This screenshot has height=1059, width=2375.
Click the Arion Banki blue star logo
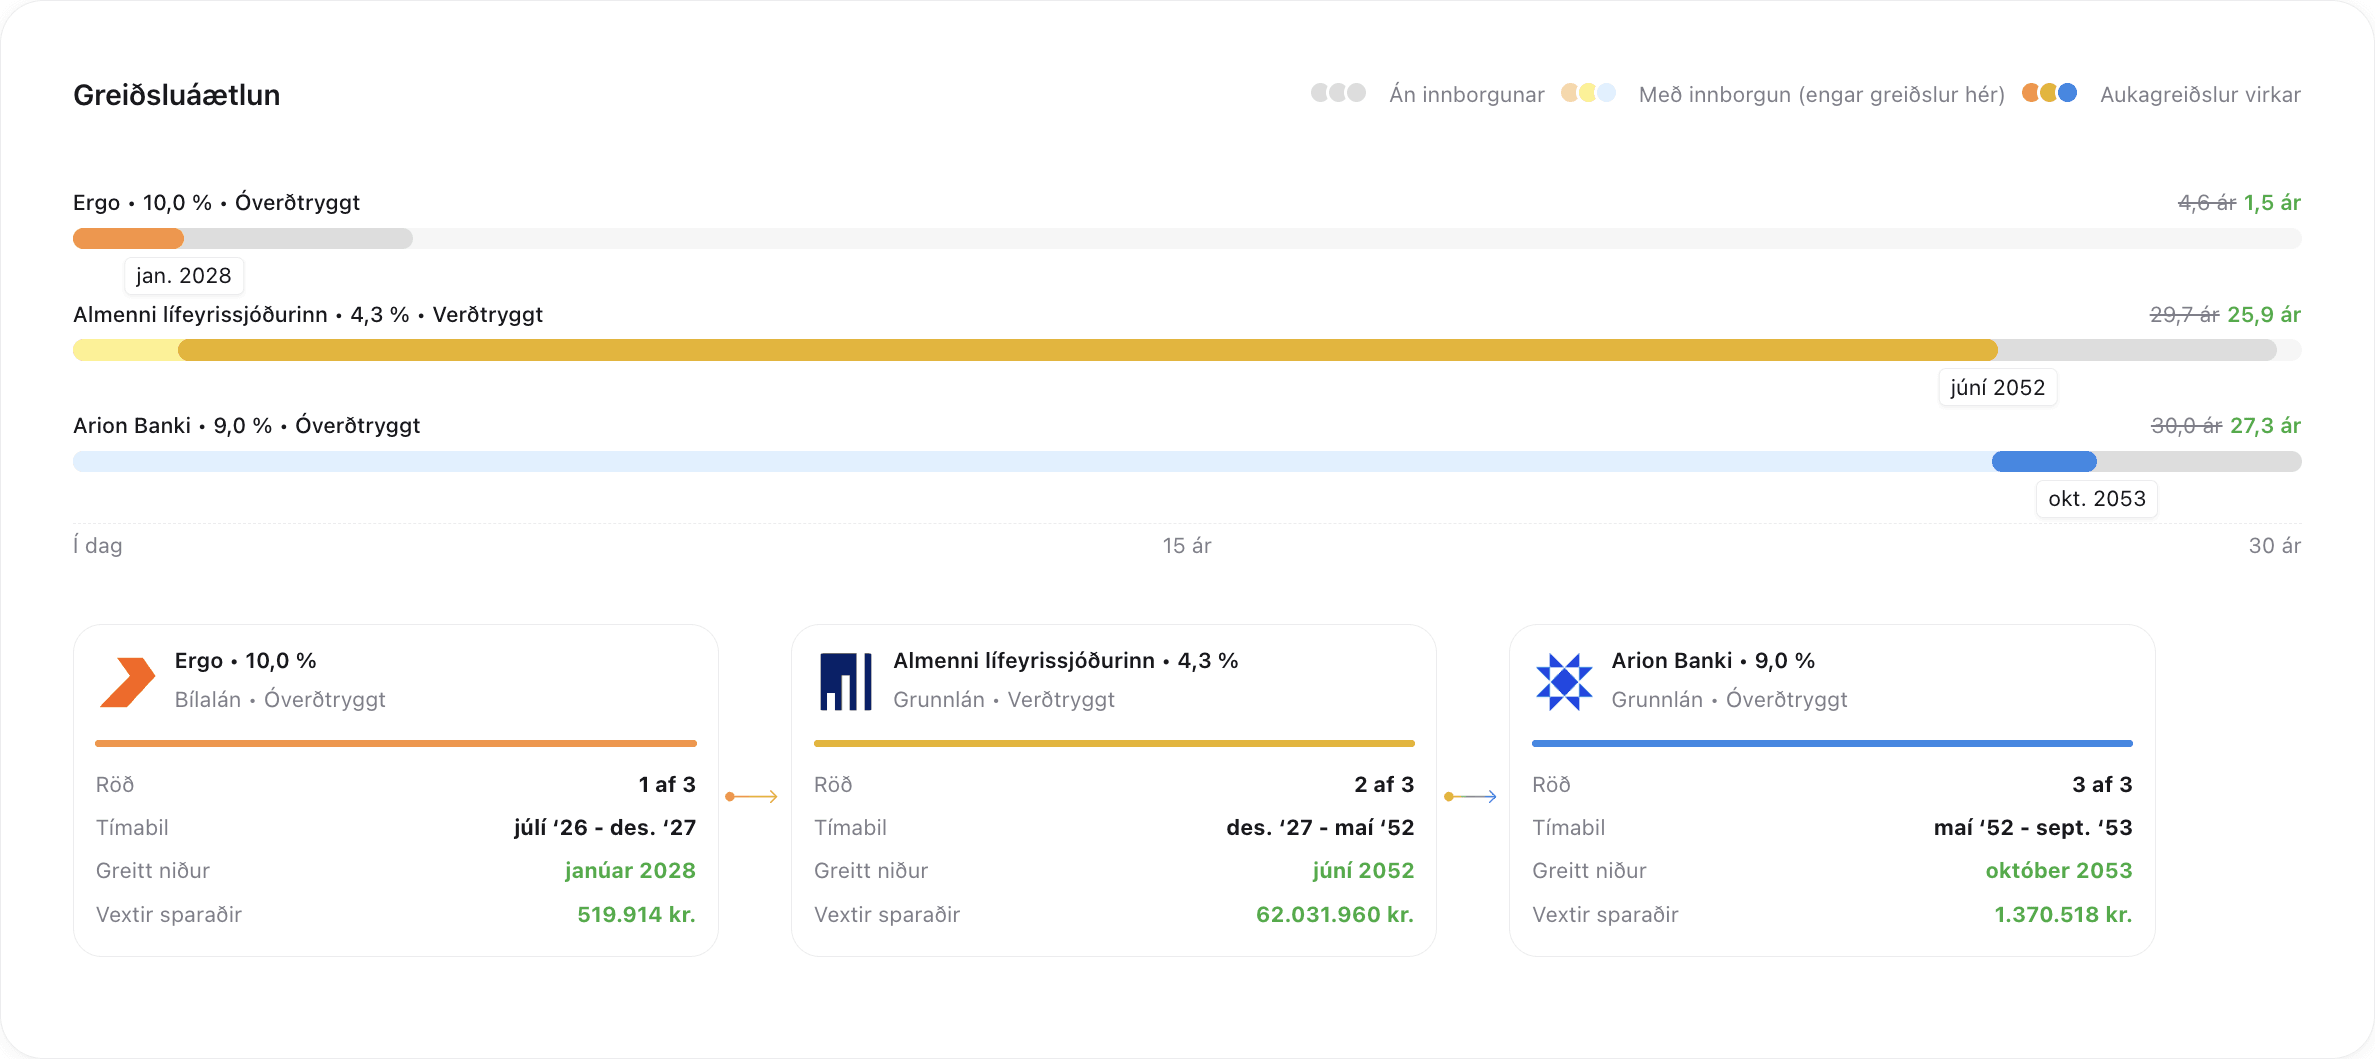1564,682
